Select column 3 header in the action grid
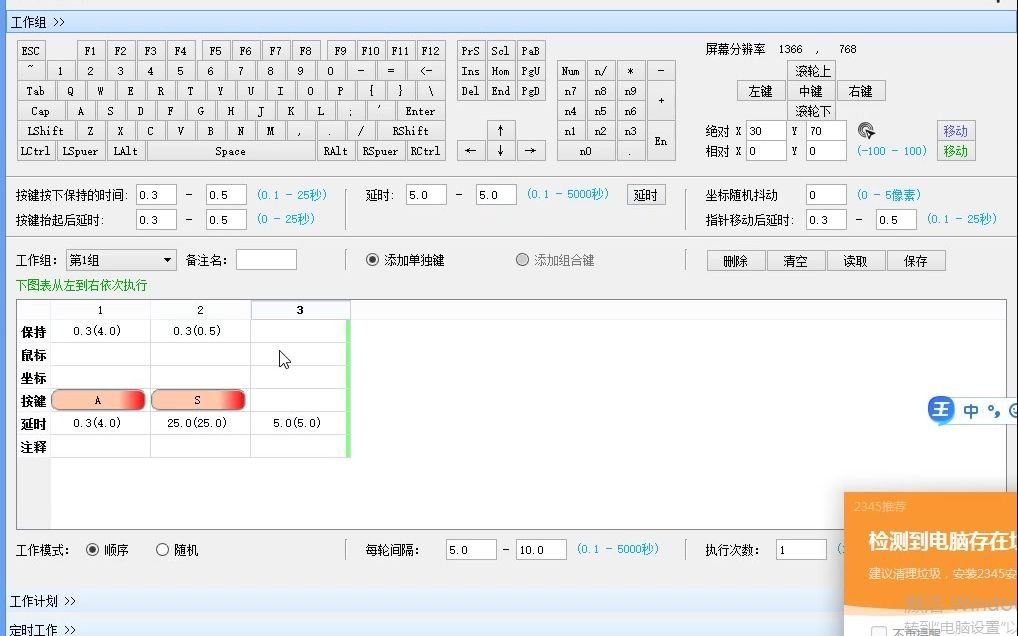The width and height of the screenshot is (1018, 636). pyautogui.click(x=300, y=310)
